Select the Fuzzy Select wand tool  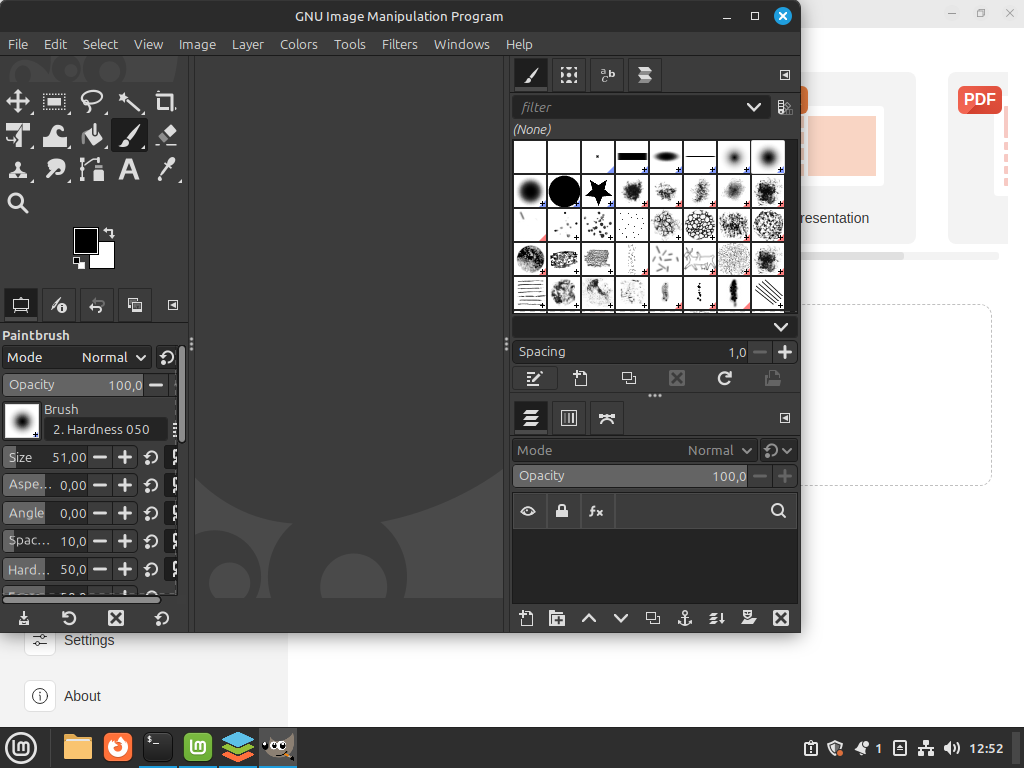[129, 101]
